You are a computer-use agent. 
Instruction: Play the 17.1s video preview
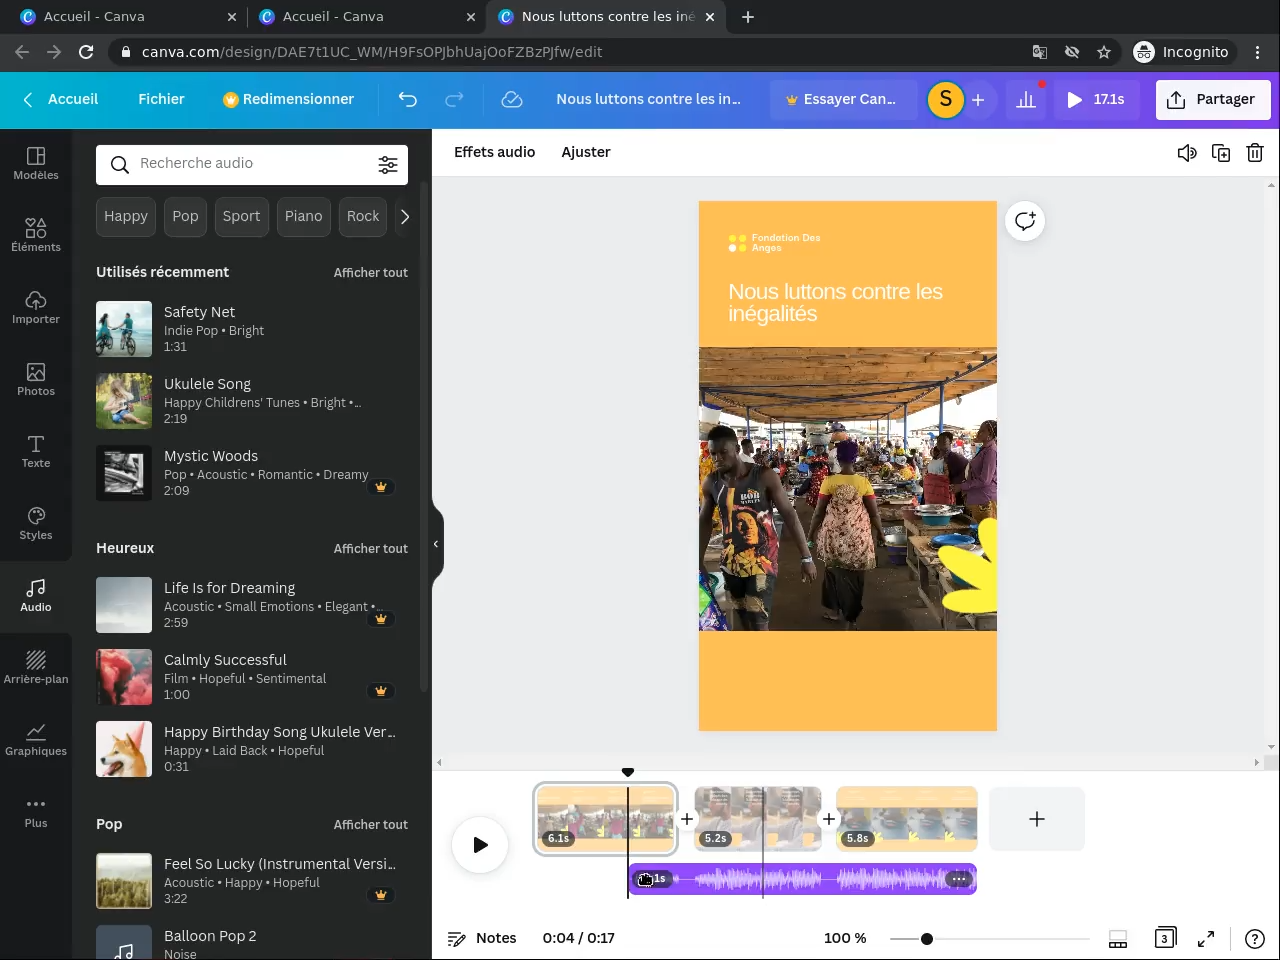1096,99
